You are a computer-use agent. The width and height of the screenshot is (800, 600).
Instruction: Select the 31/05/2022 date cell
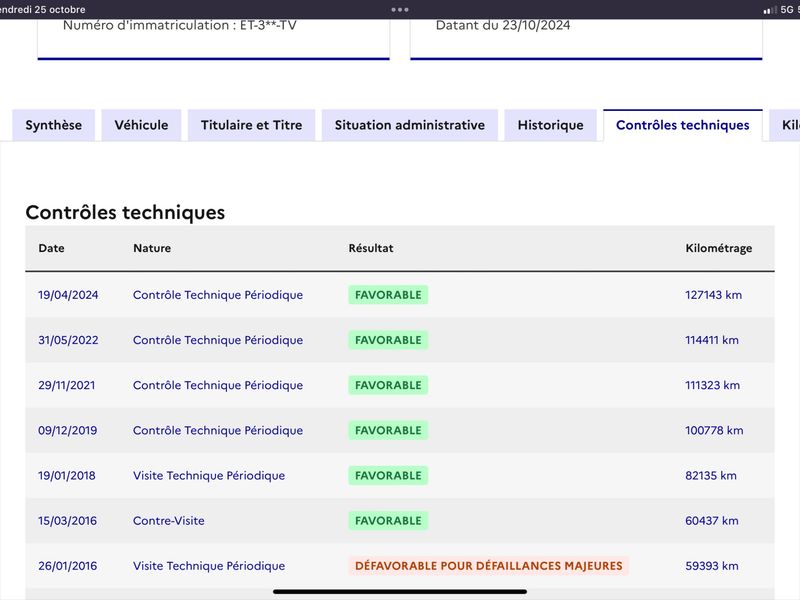point(68,340)
